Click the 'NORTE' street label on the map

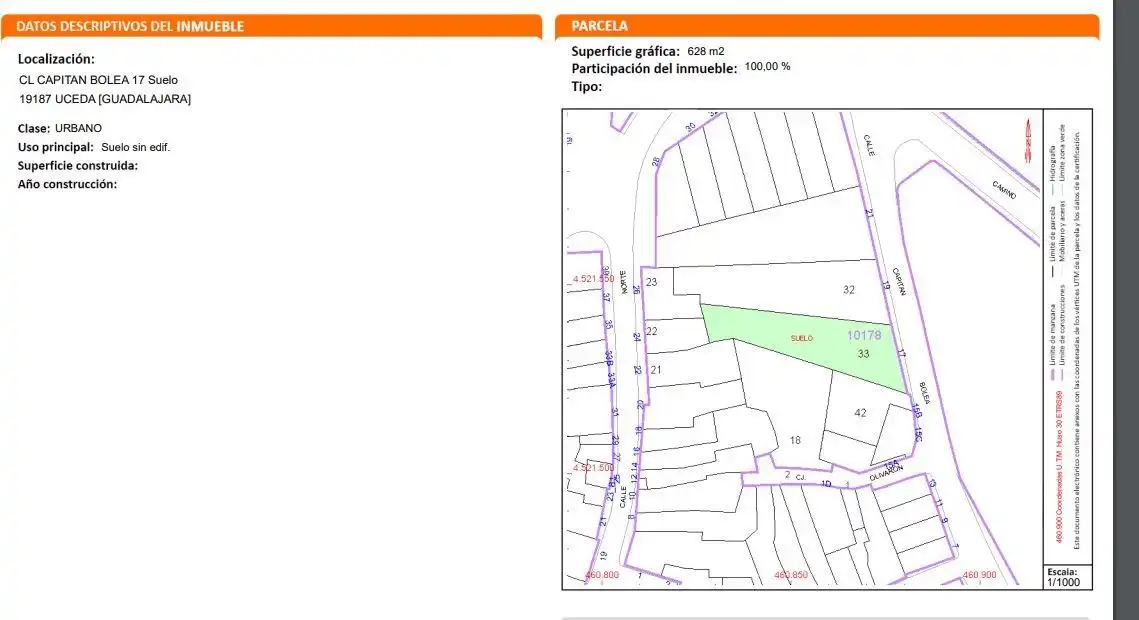(x=624, y=282)
